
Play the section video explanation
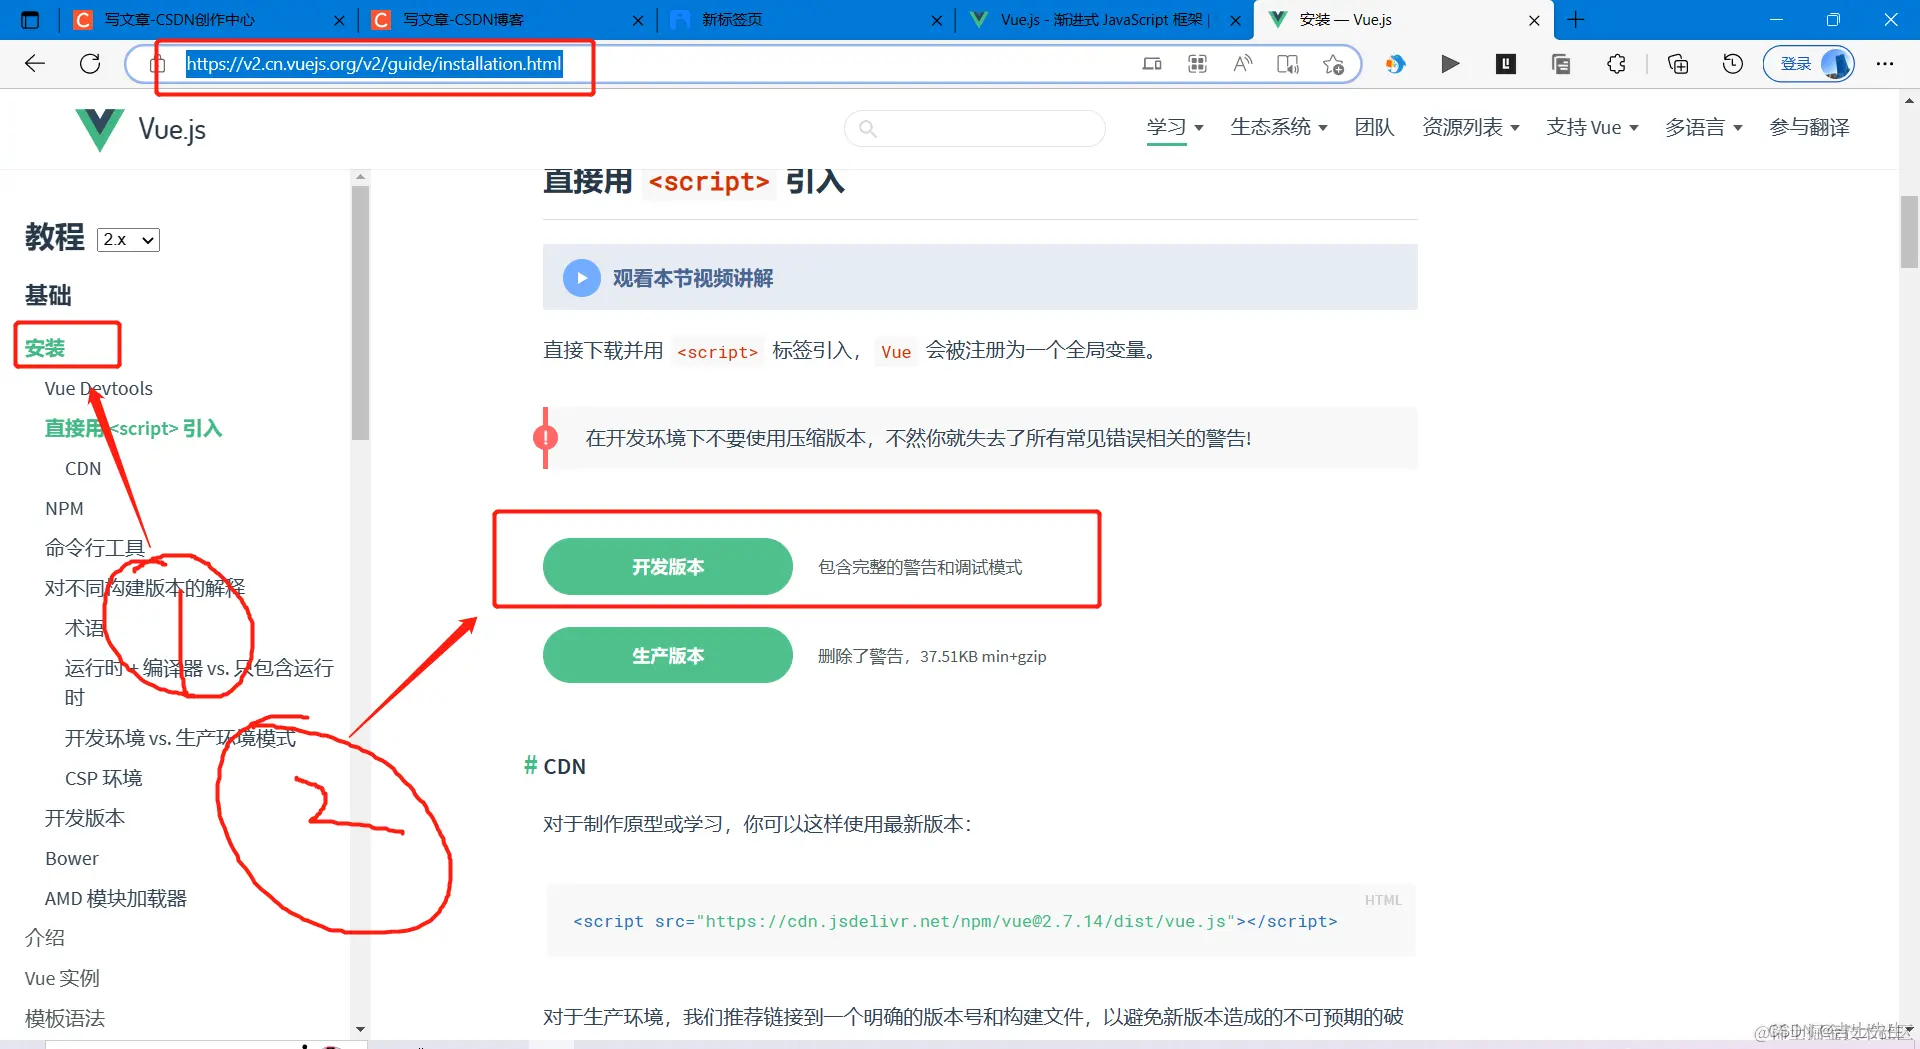point(581,277)
